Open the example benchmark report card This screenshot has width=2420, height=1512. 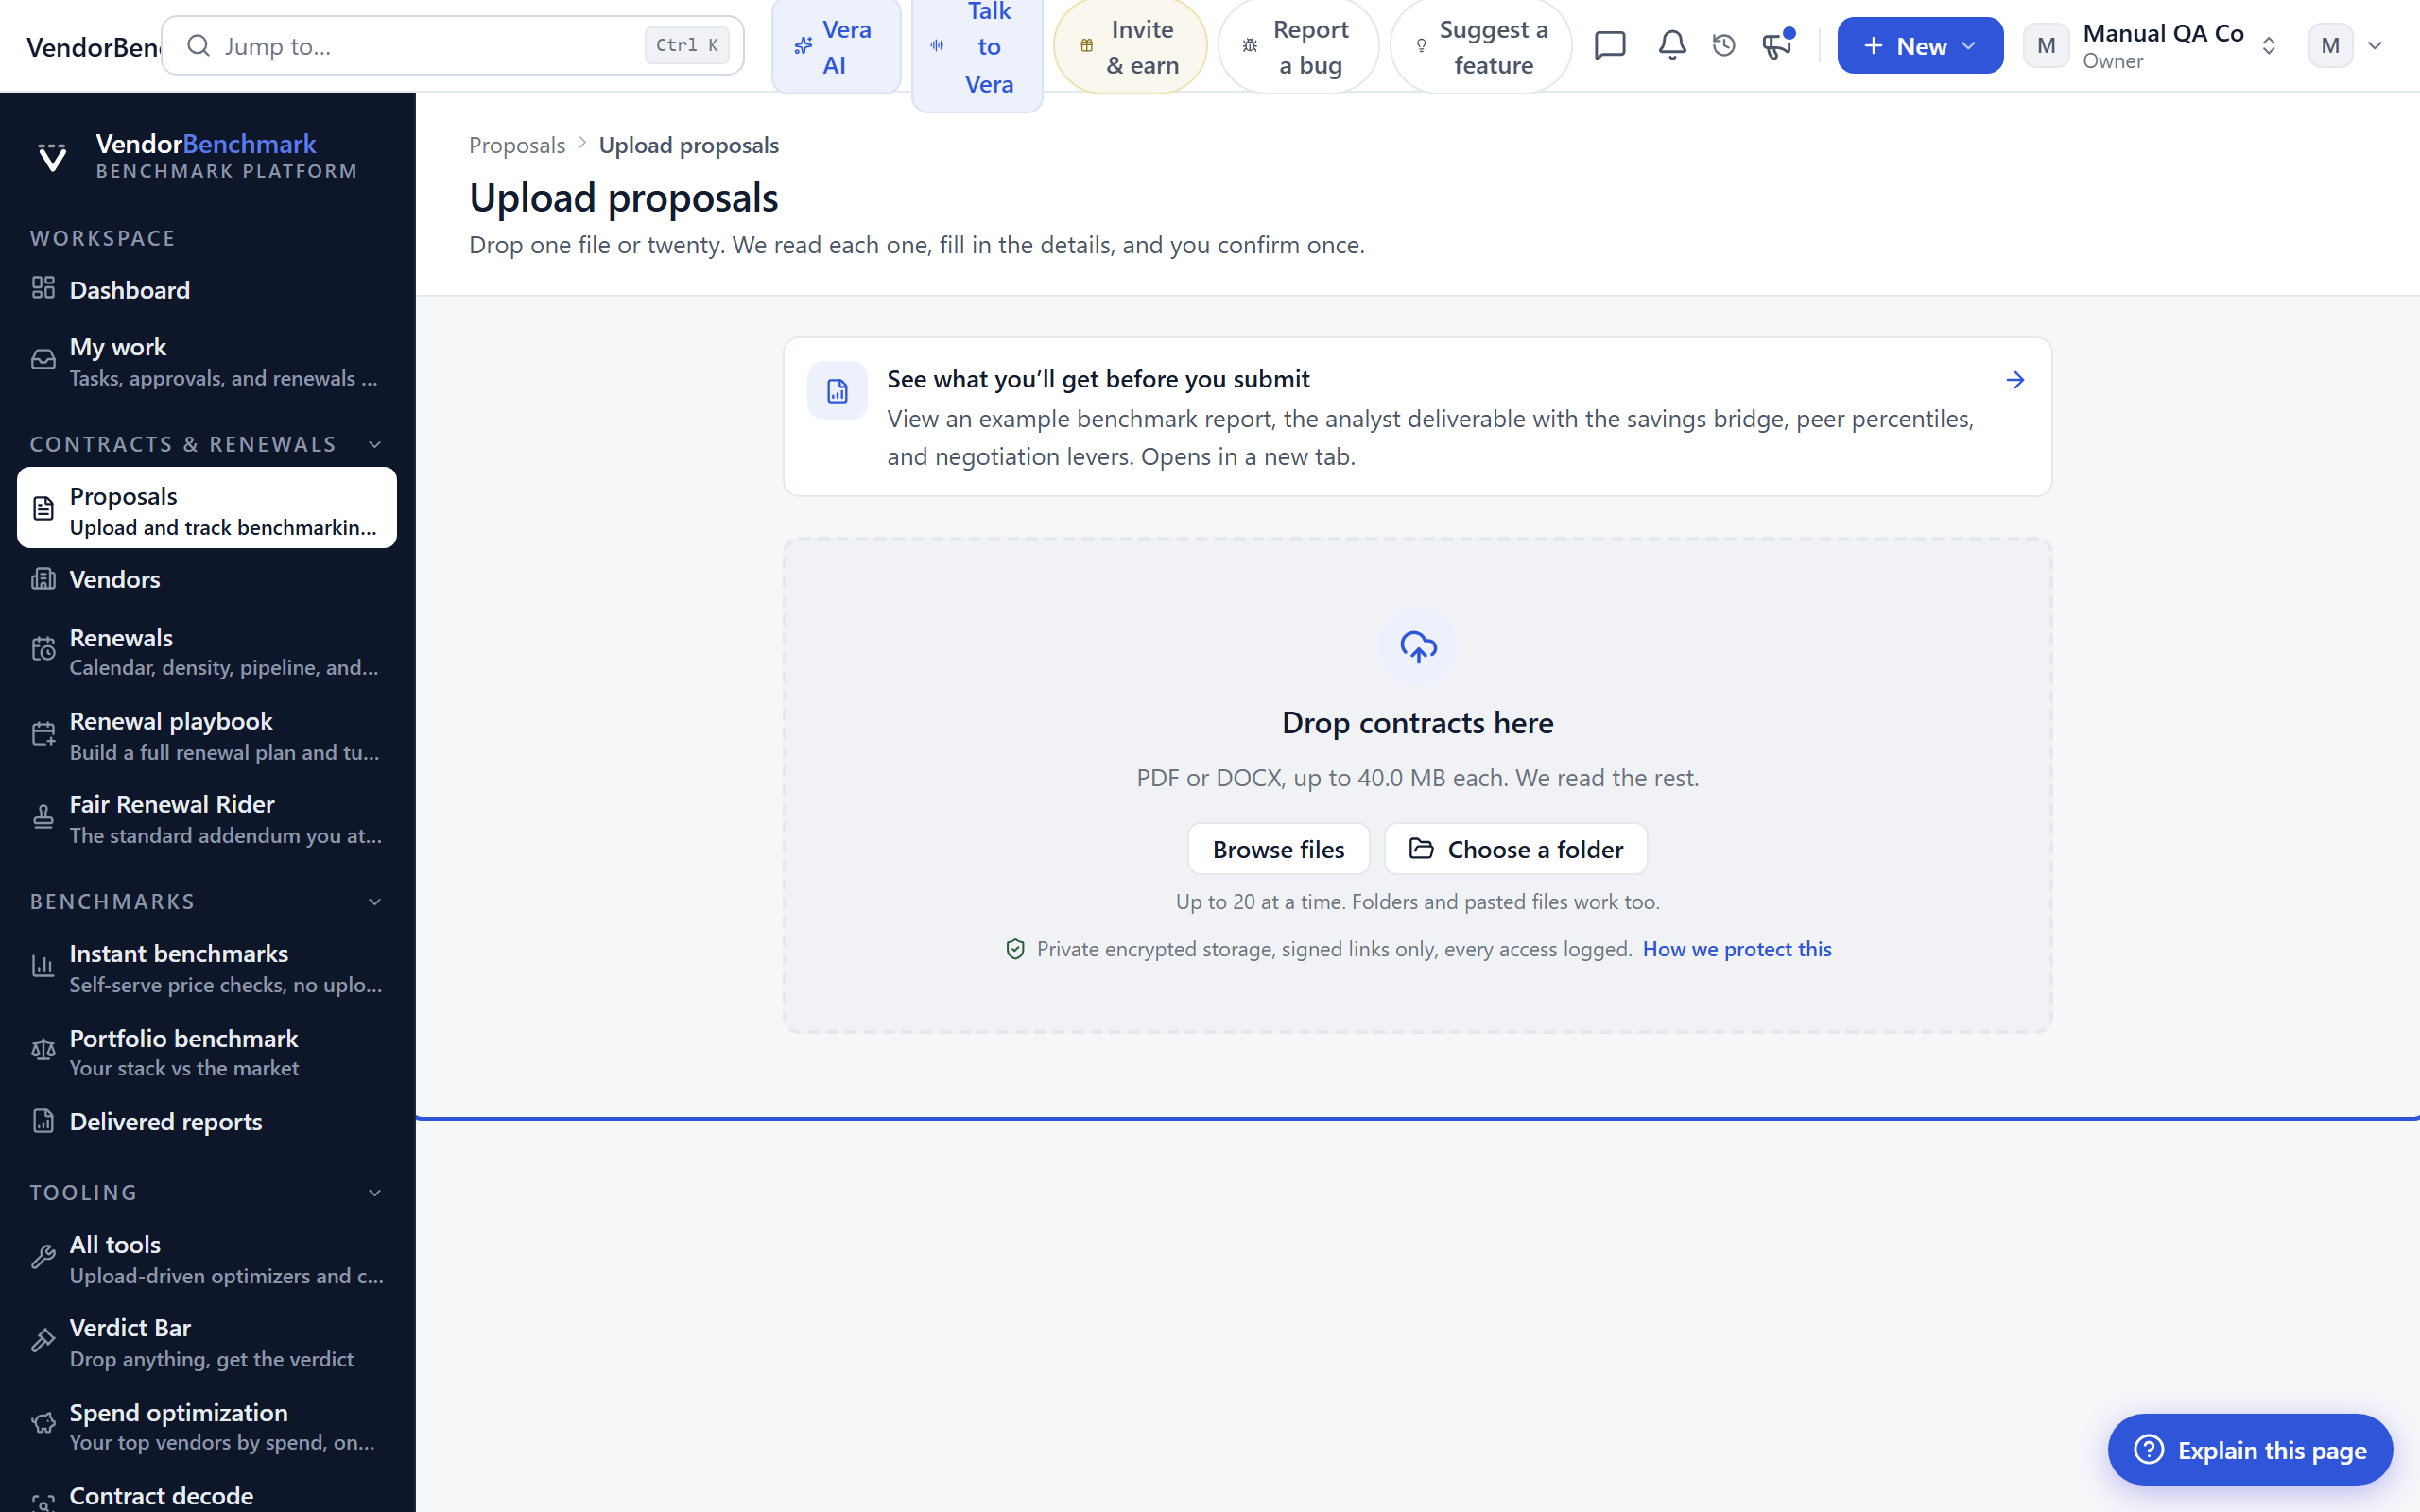click(1417, 417)
